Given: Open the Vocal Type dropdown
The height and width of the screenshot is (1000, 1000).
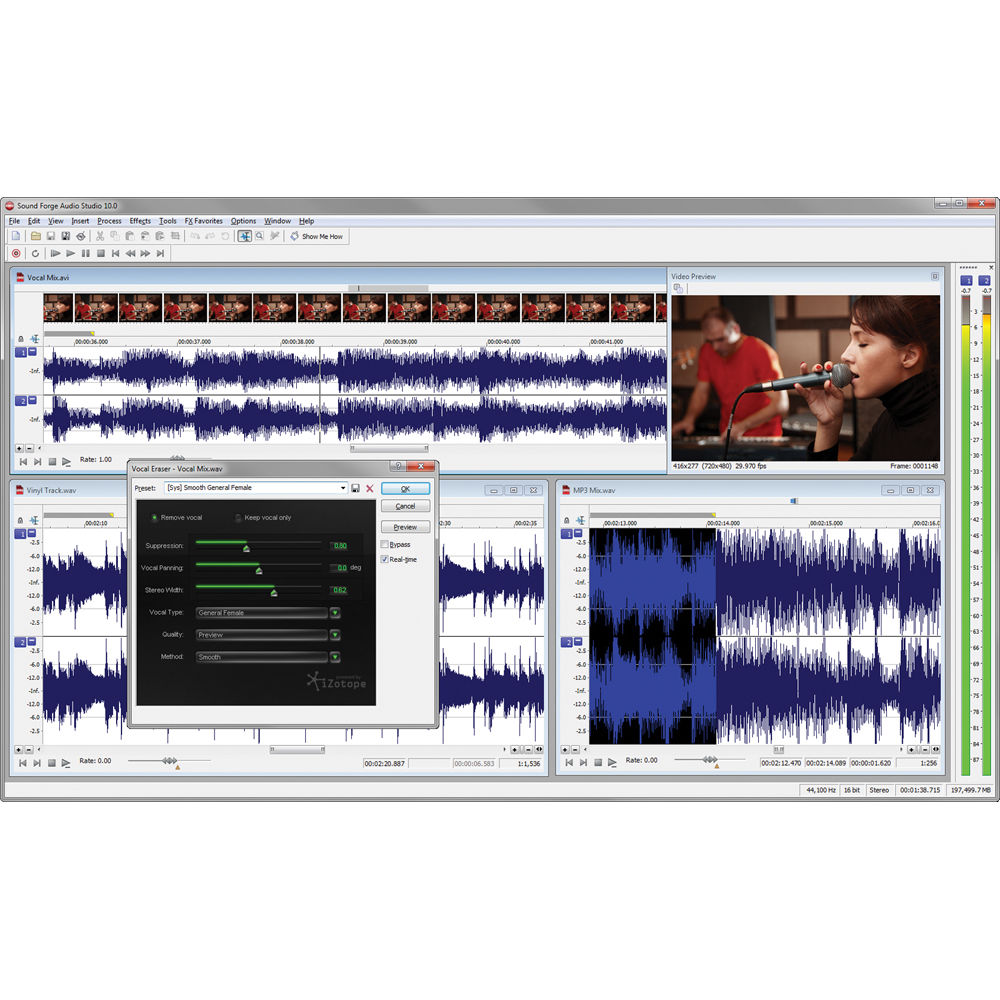Looking at the screenshot, I should click(335, 613).
